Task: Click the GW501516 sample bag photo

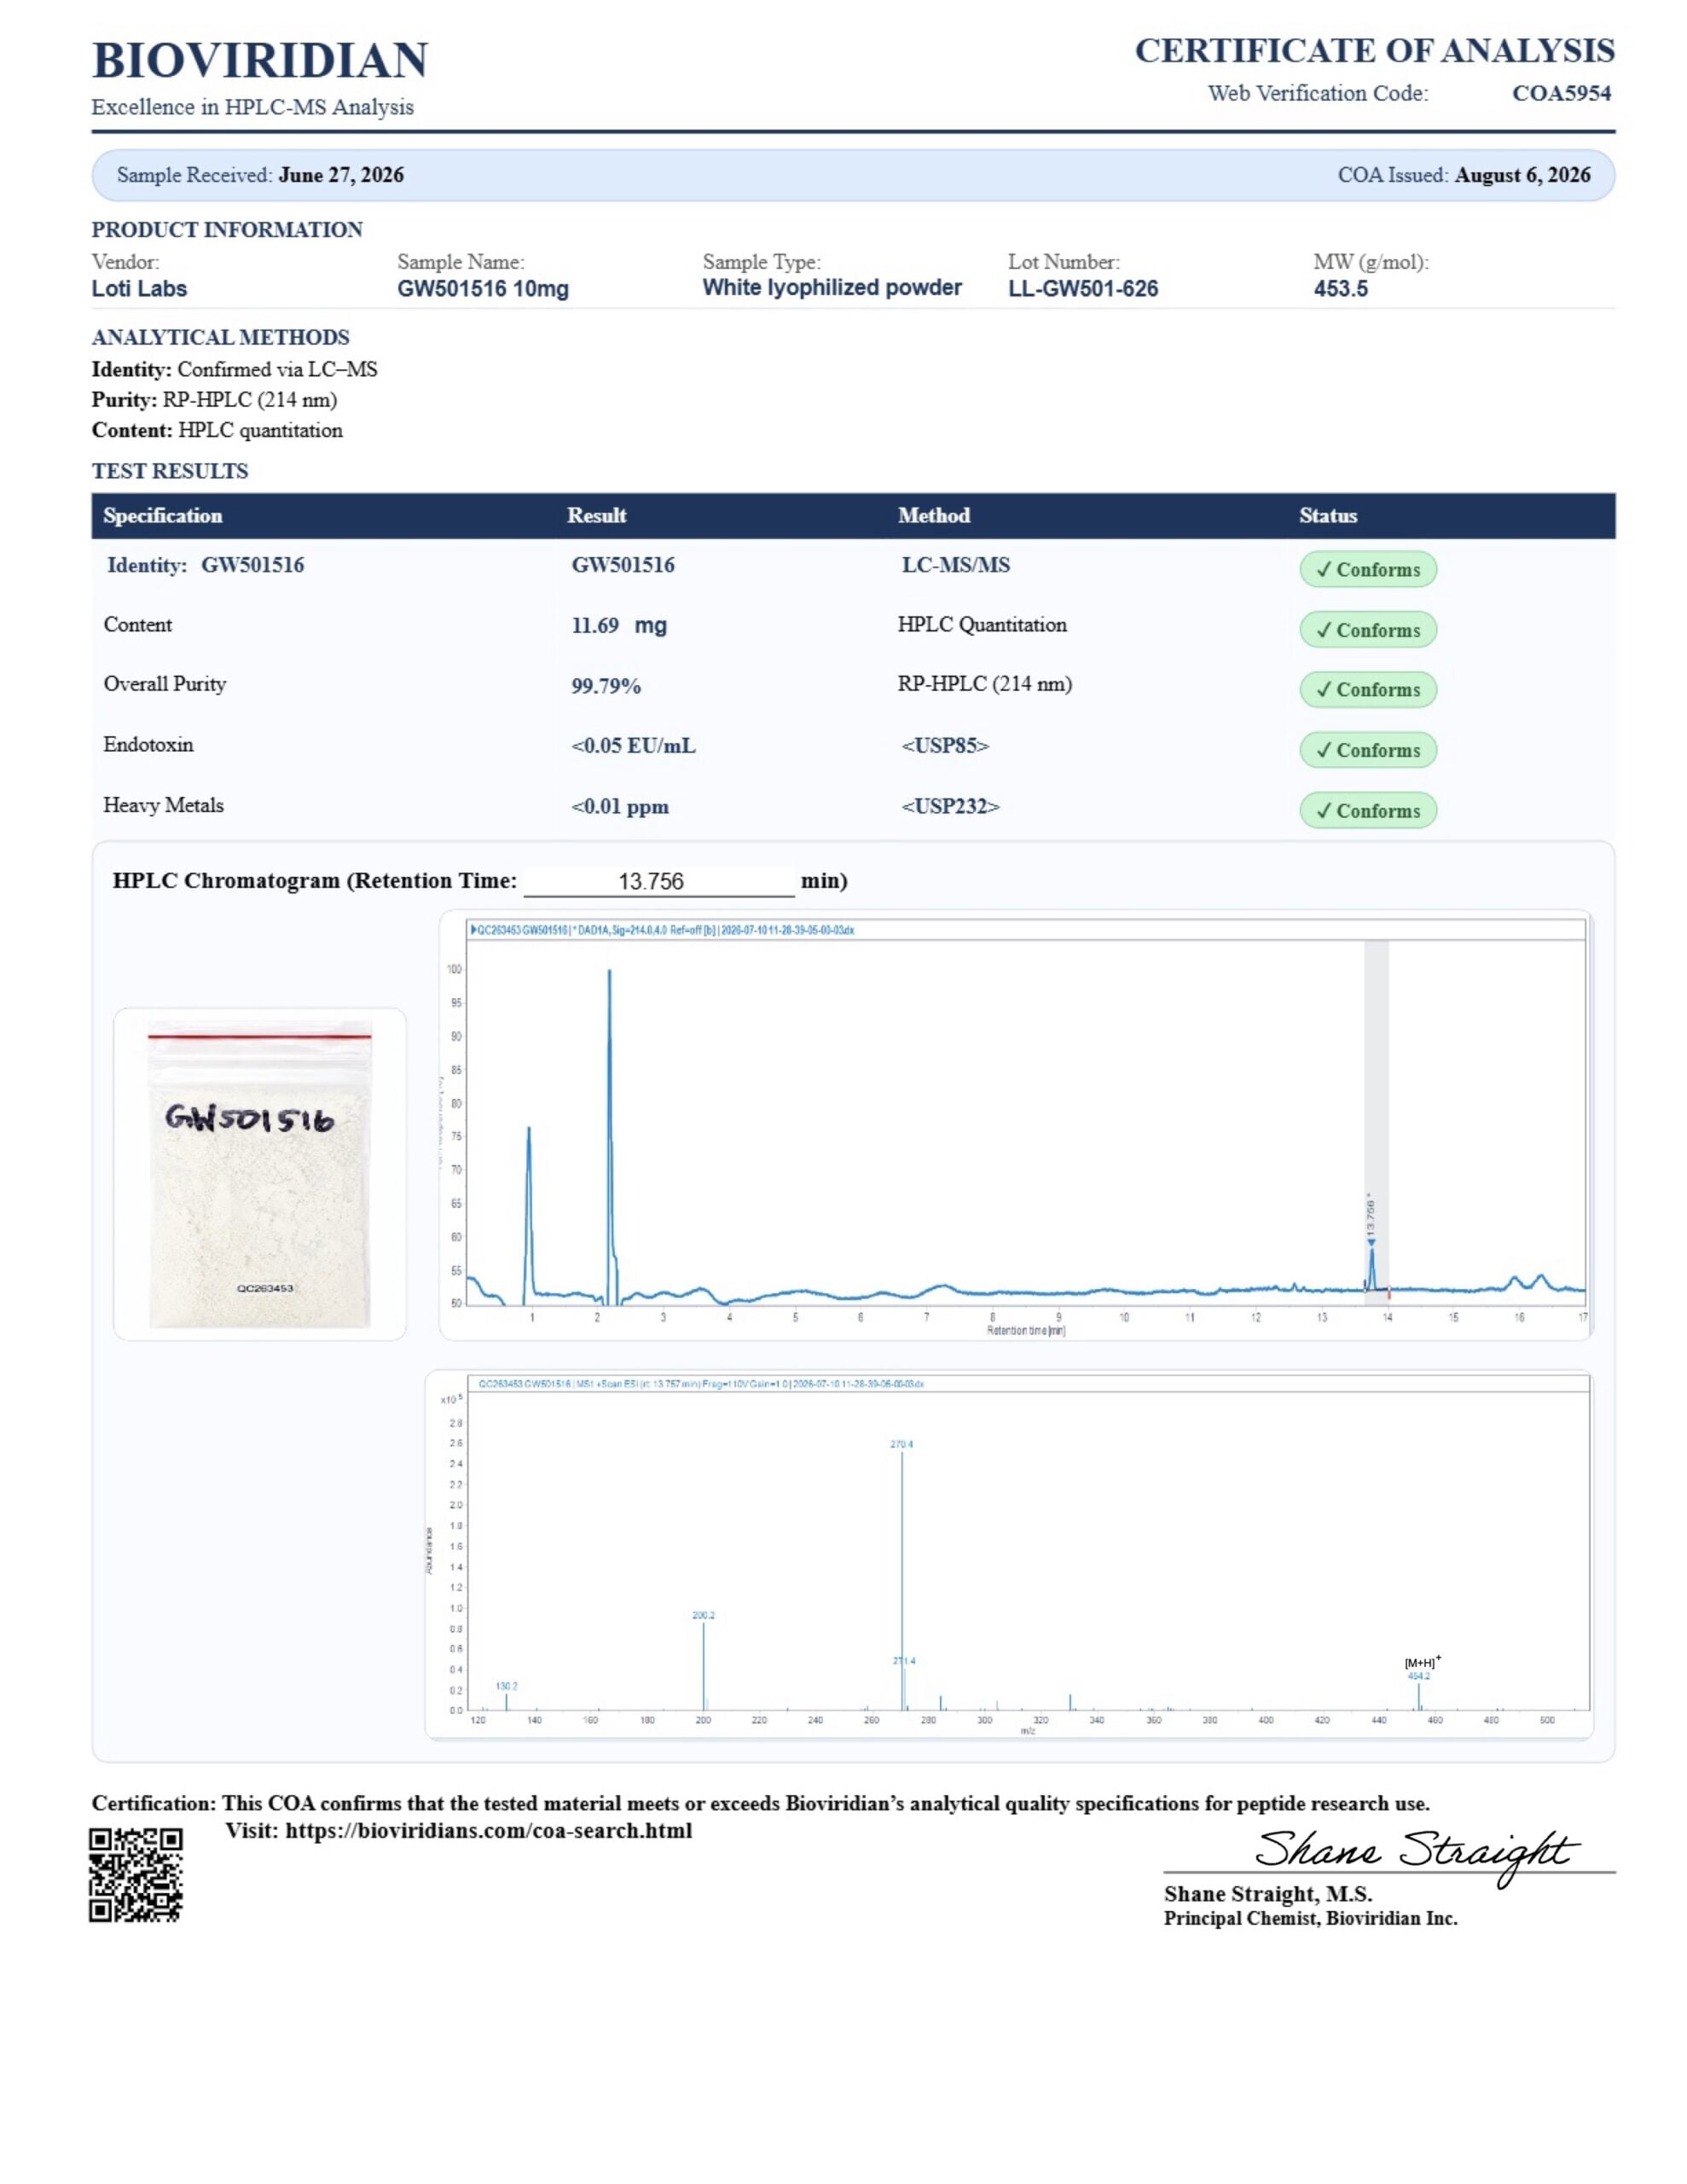Action: click(260, 1174)
